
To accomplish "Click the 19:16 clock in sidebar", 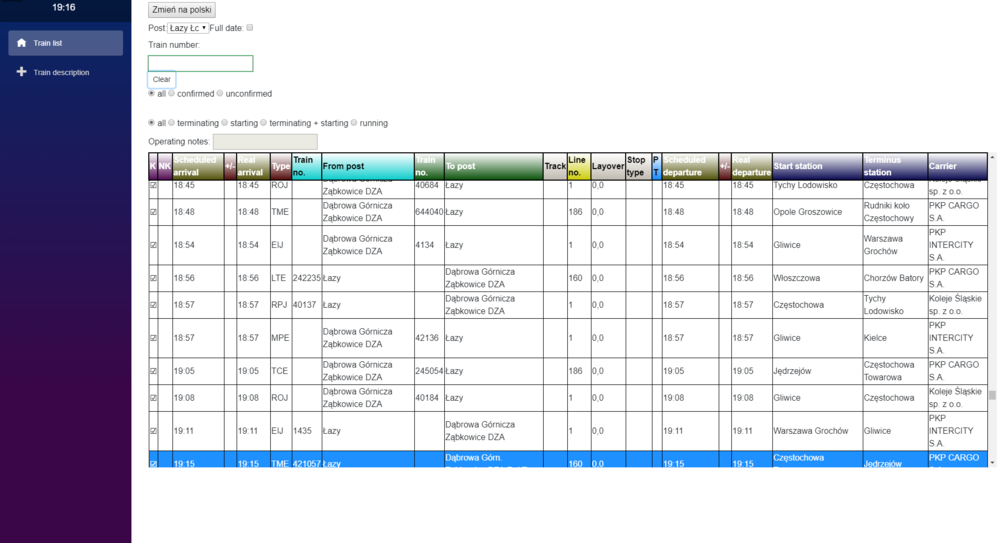I will [64, 8].
